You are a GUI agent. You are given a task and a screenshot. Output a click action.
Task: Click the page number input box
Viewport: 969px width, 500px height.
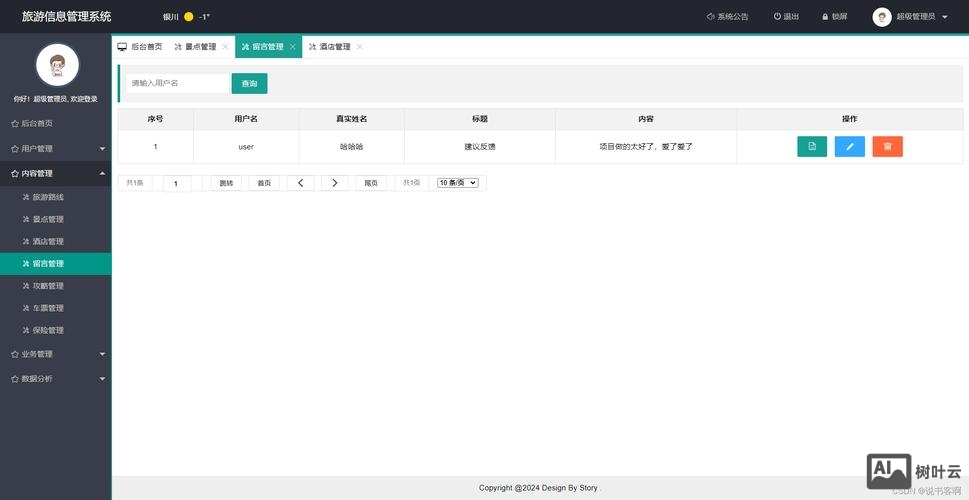[x=177, y=184]
